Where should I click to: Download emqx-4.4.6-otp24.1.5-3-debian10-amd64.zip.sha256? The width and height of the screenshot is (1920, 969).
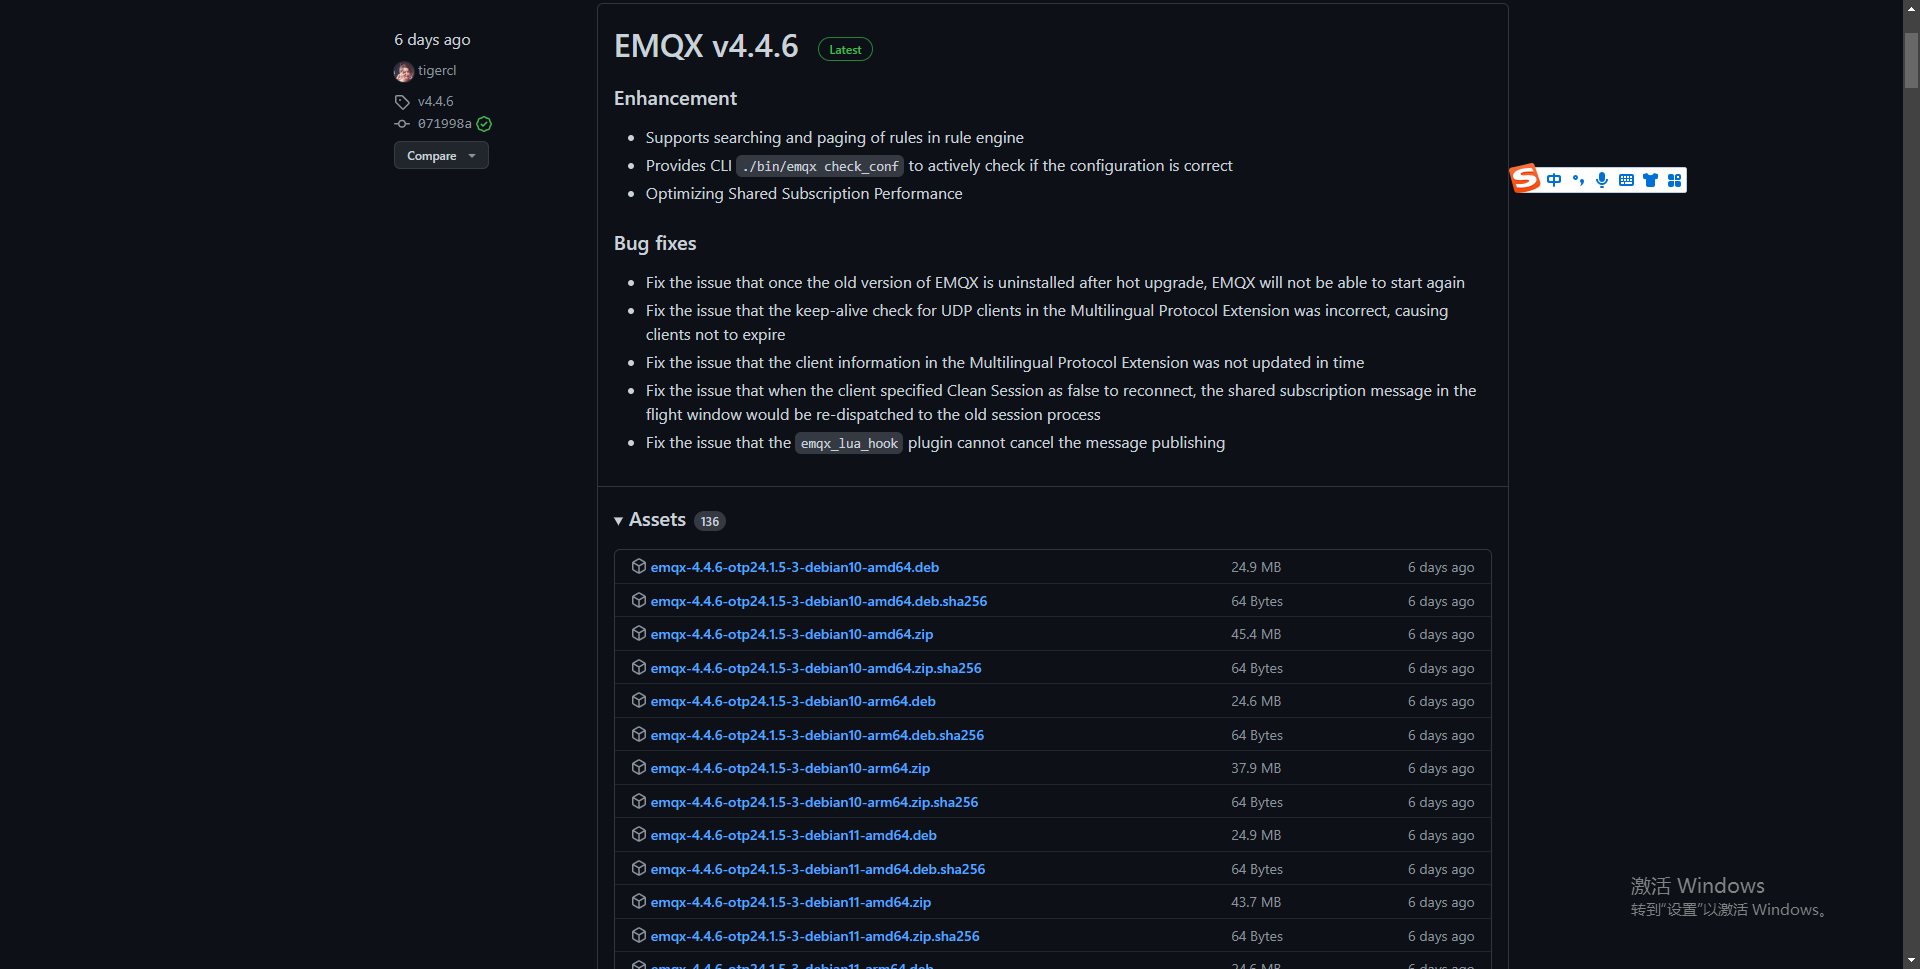816,668
